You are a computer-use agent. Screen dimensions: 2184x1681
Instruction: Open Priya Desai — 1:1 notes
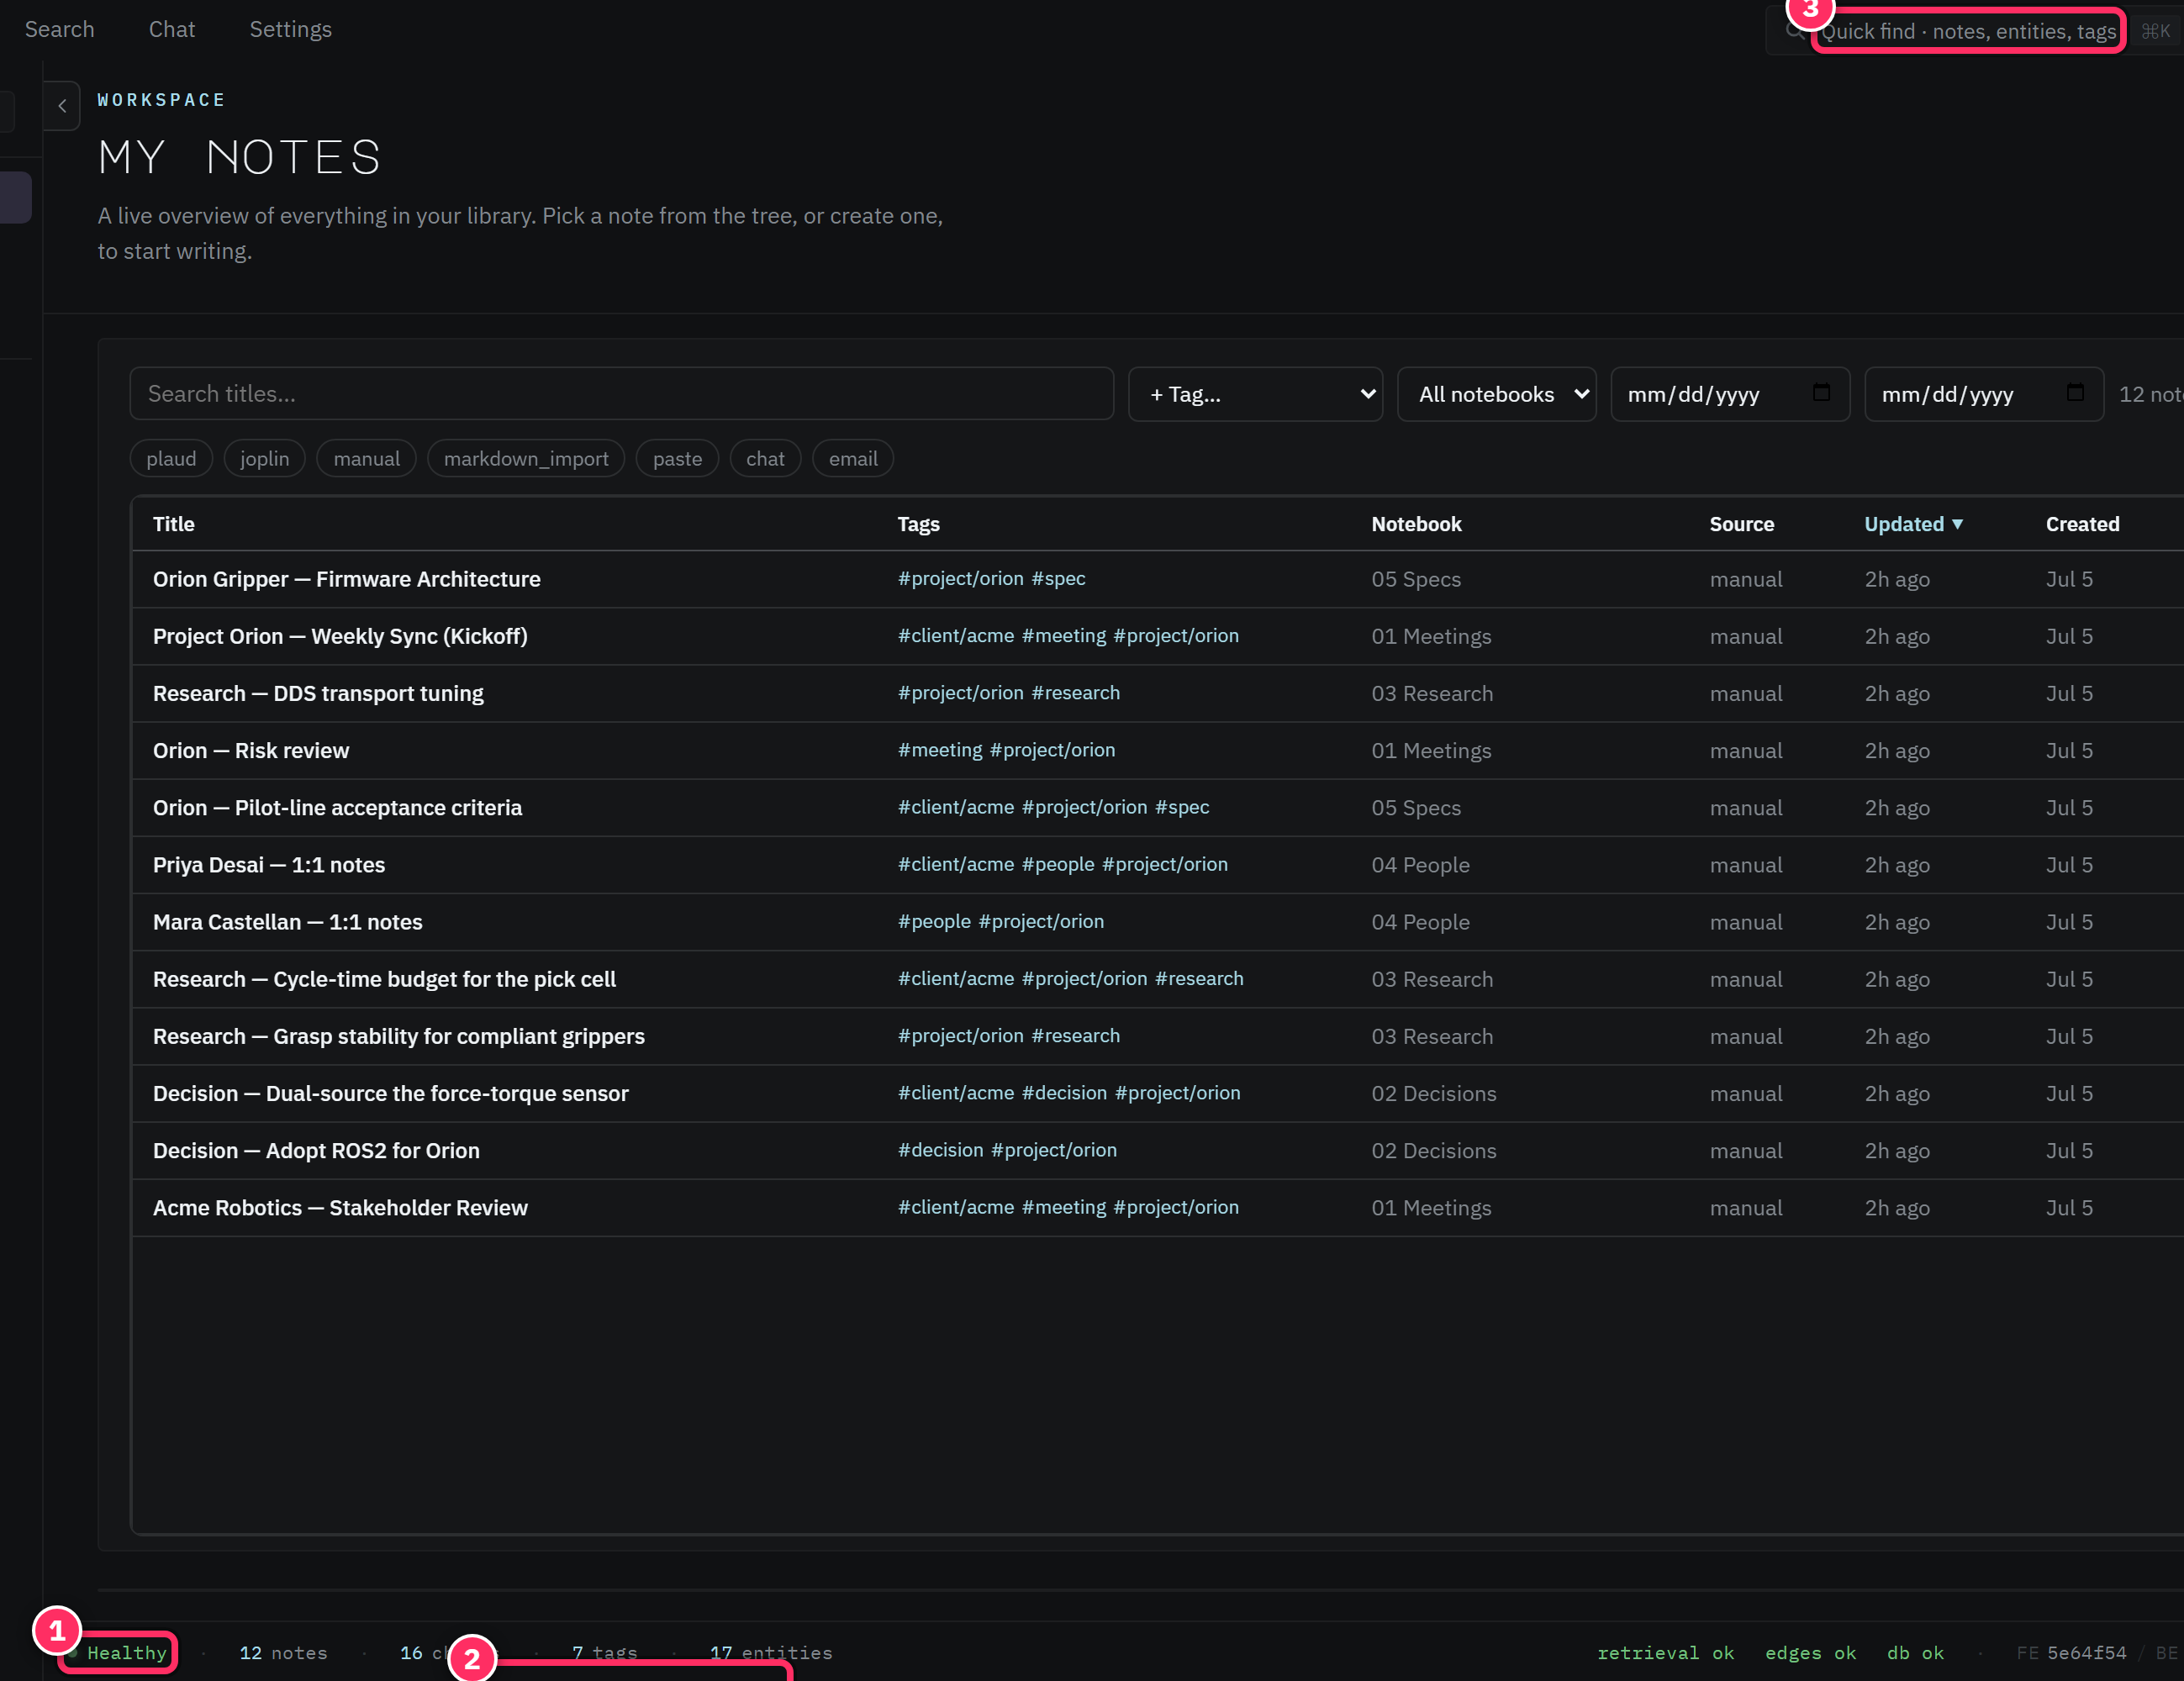pyautogui.click(x=269, y=864)
